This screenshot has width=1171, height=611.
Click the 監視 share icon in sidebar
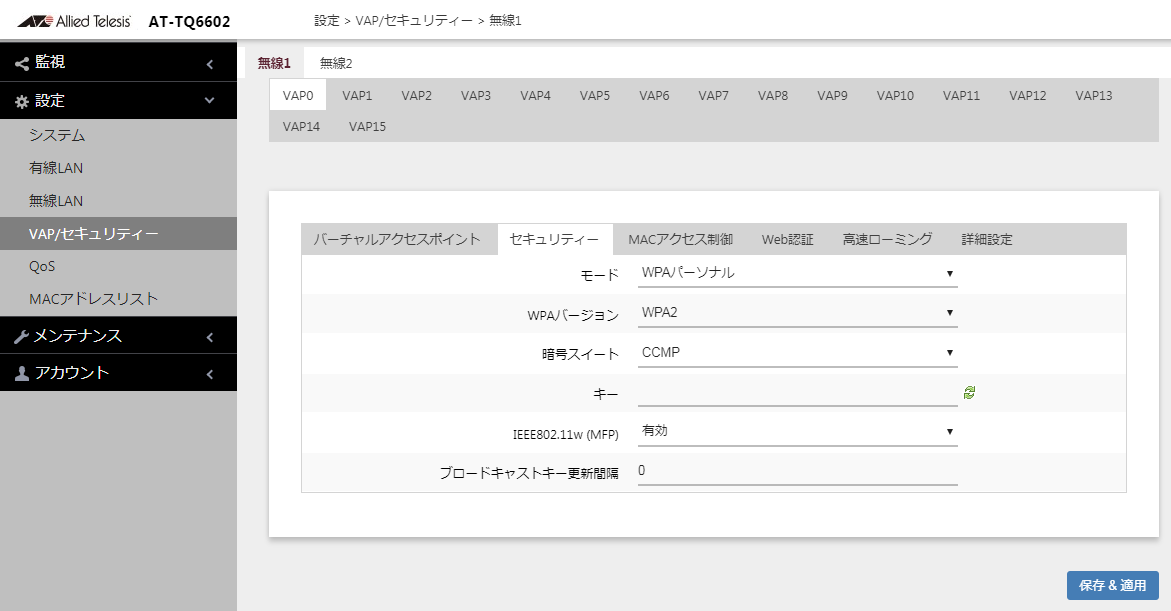tap(22, 63)
